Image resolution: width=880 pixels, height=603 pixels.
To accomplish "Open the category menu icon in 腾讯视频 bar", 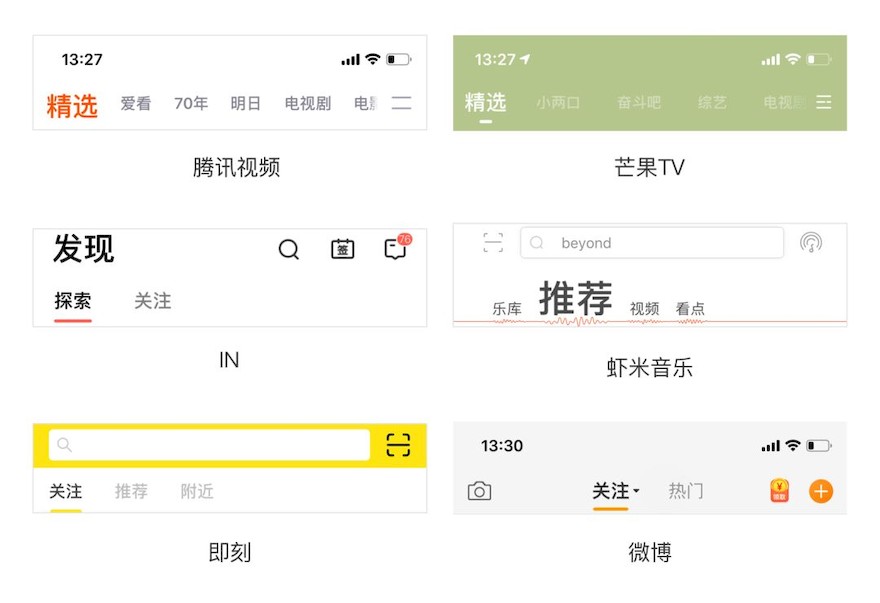I will 401,103.
